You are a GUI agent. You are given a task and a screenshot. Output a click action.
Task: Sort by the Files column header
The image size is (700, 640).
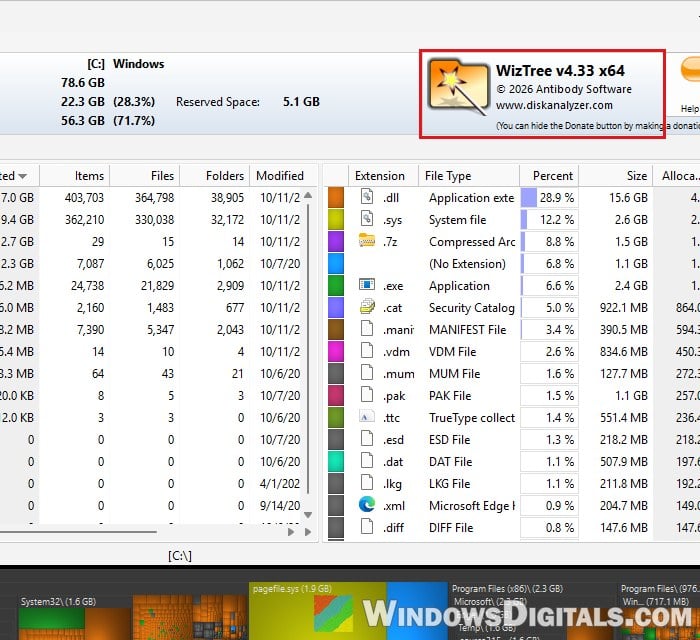[145, 175]
